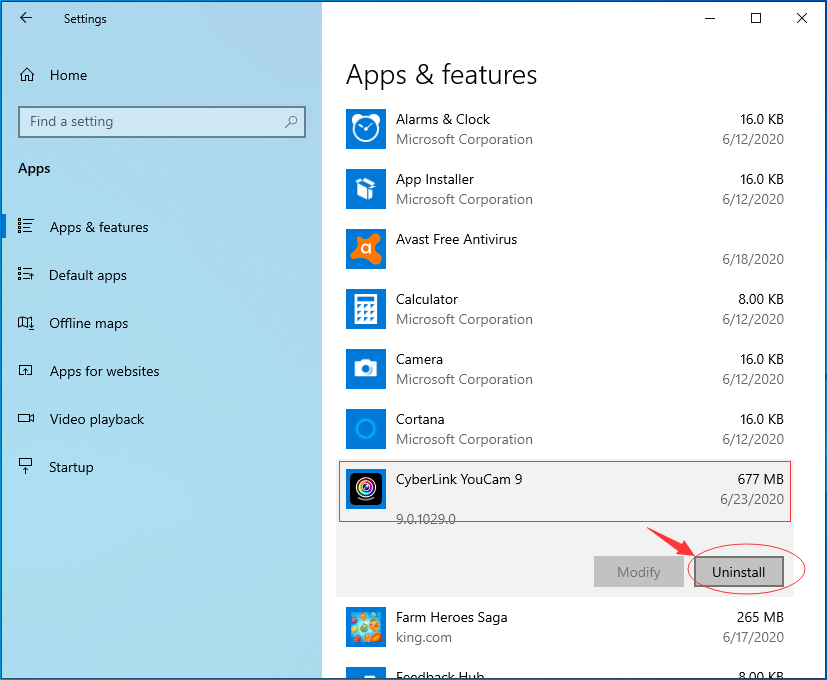
Task: Click the Camera entry name
Action: tap(419, 359)
